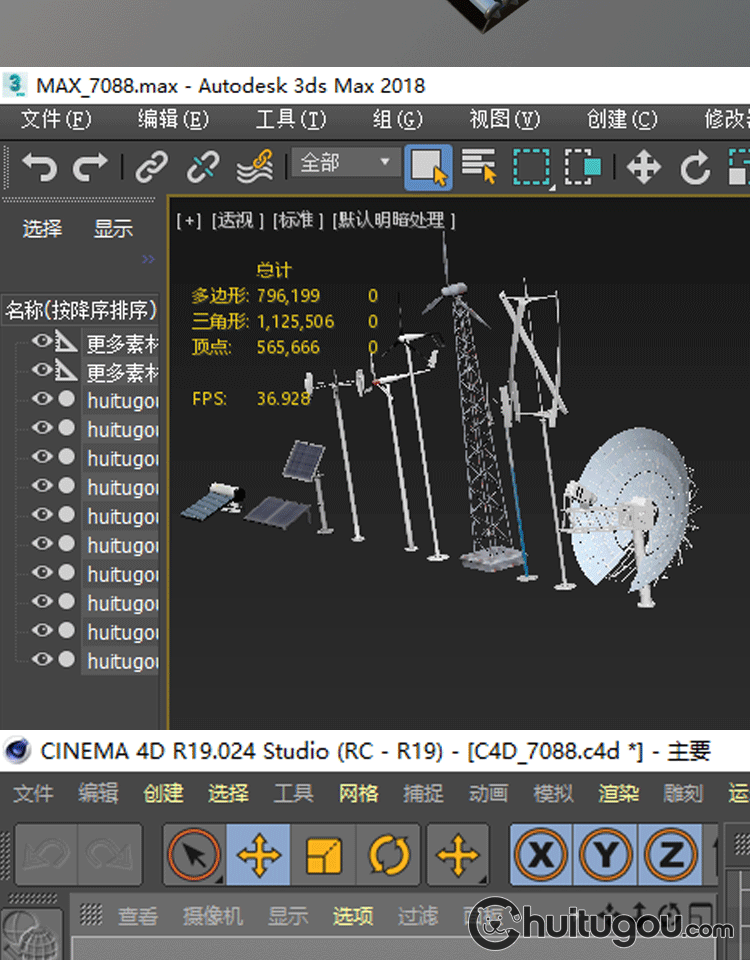The height and width of the screenshot is (960, 750).
Task: Click the 显示 tab in scene explorer
Action: (113, 229)
